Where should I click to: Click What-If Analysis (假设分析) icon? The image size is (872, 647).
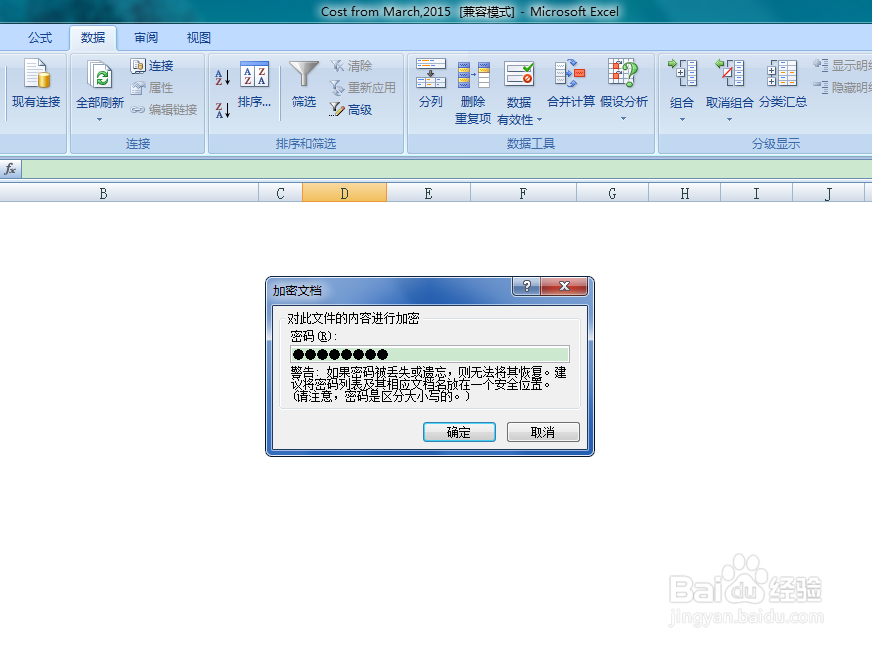[x=623, y=73]
